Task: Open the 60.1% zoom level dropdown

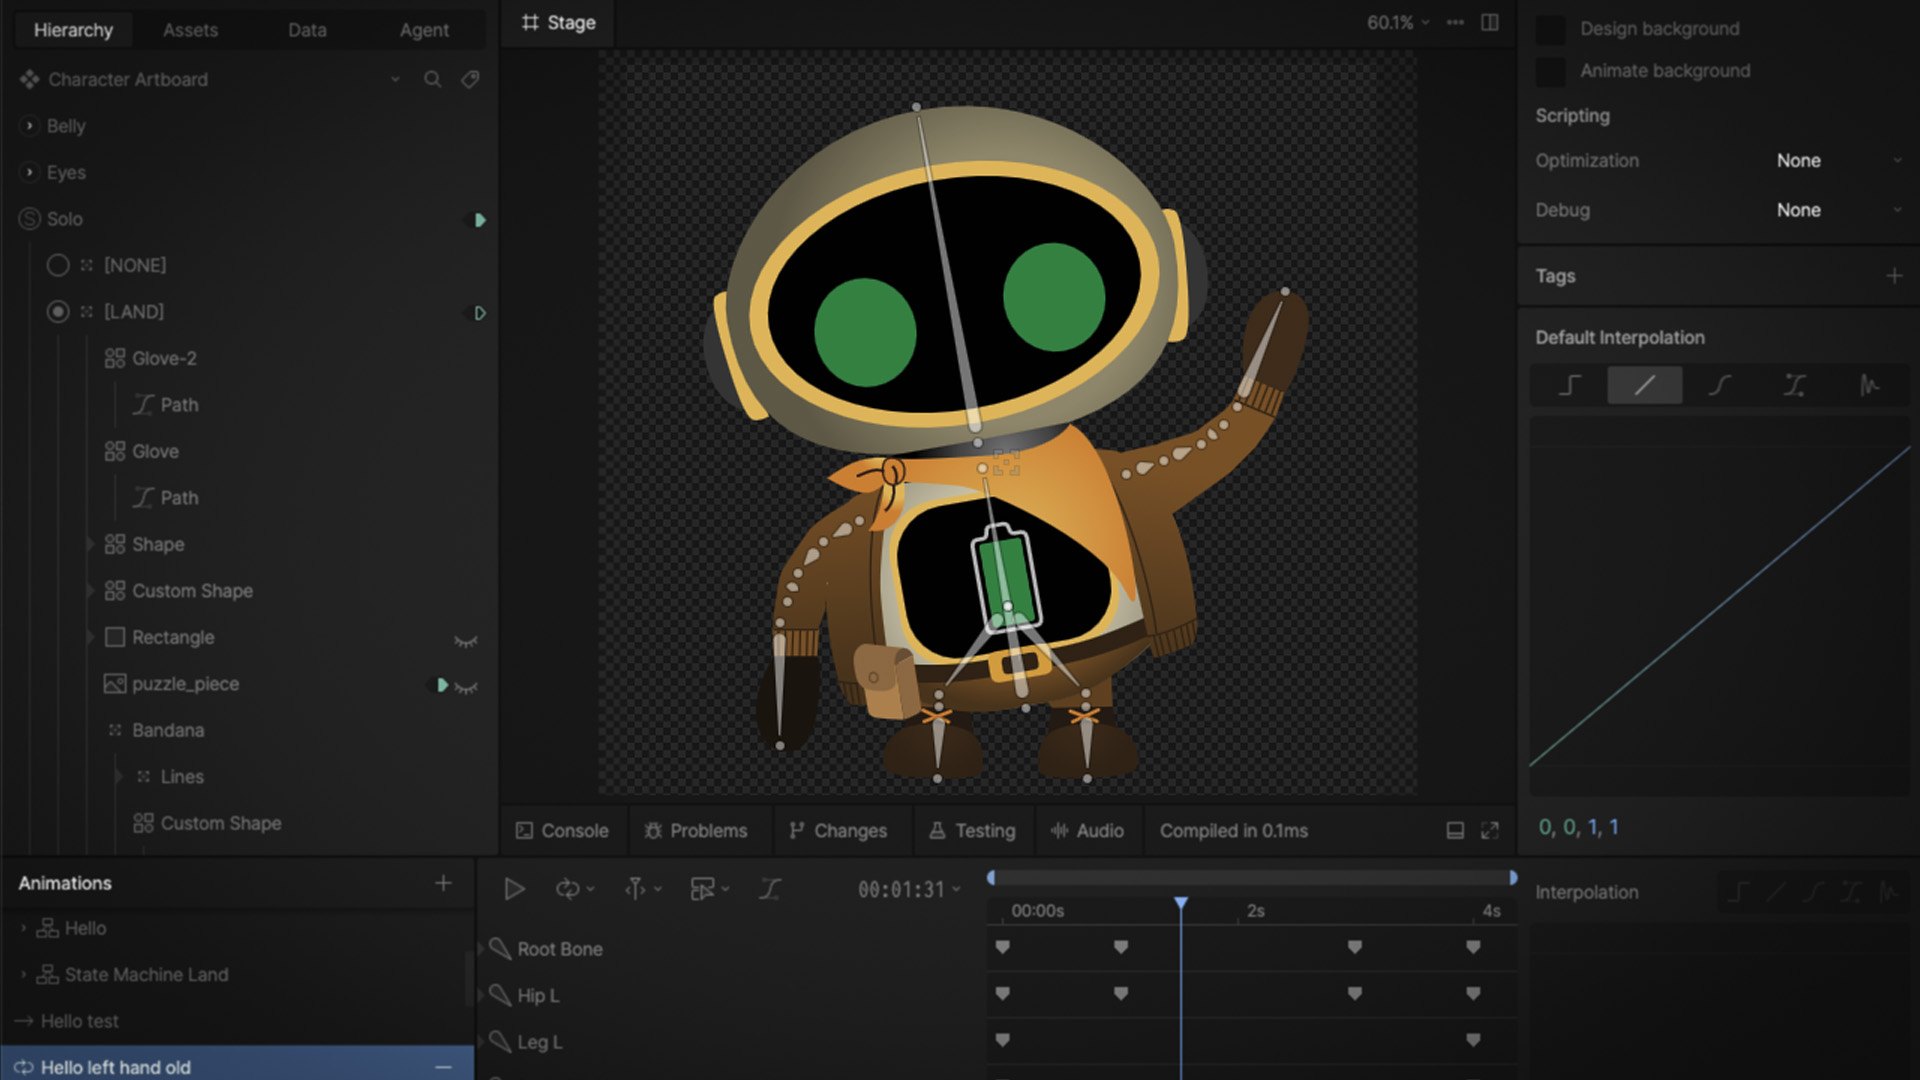Action: pyautogui.click(x=1398, y=23)
